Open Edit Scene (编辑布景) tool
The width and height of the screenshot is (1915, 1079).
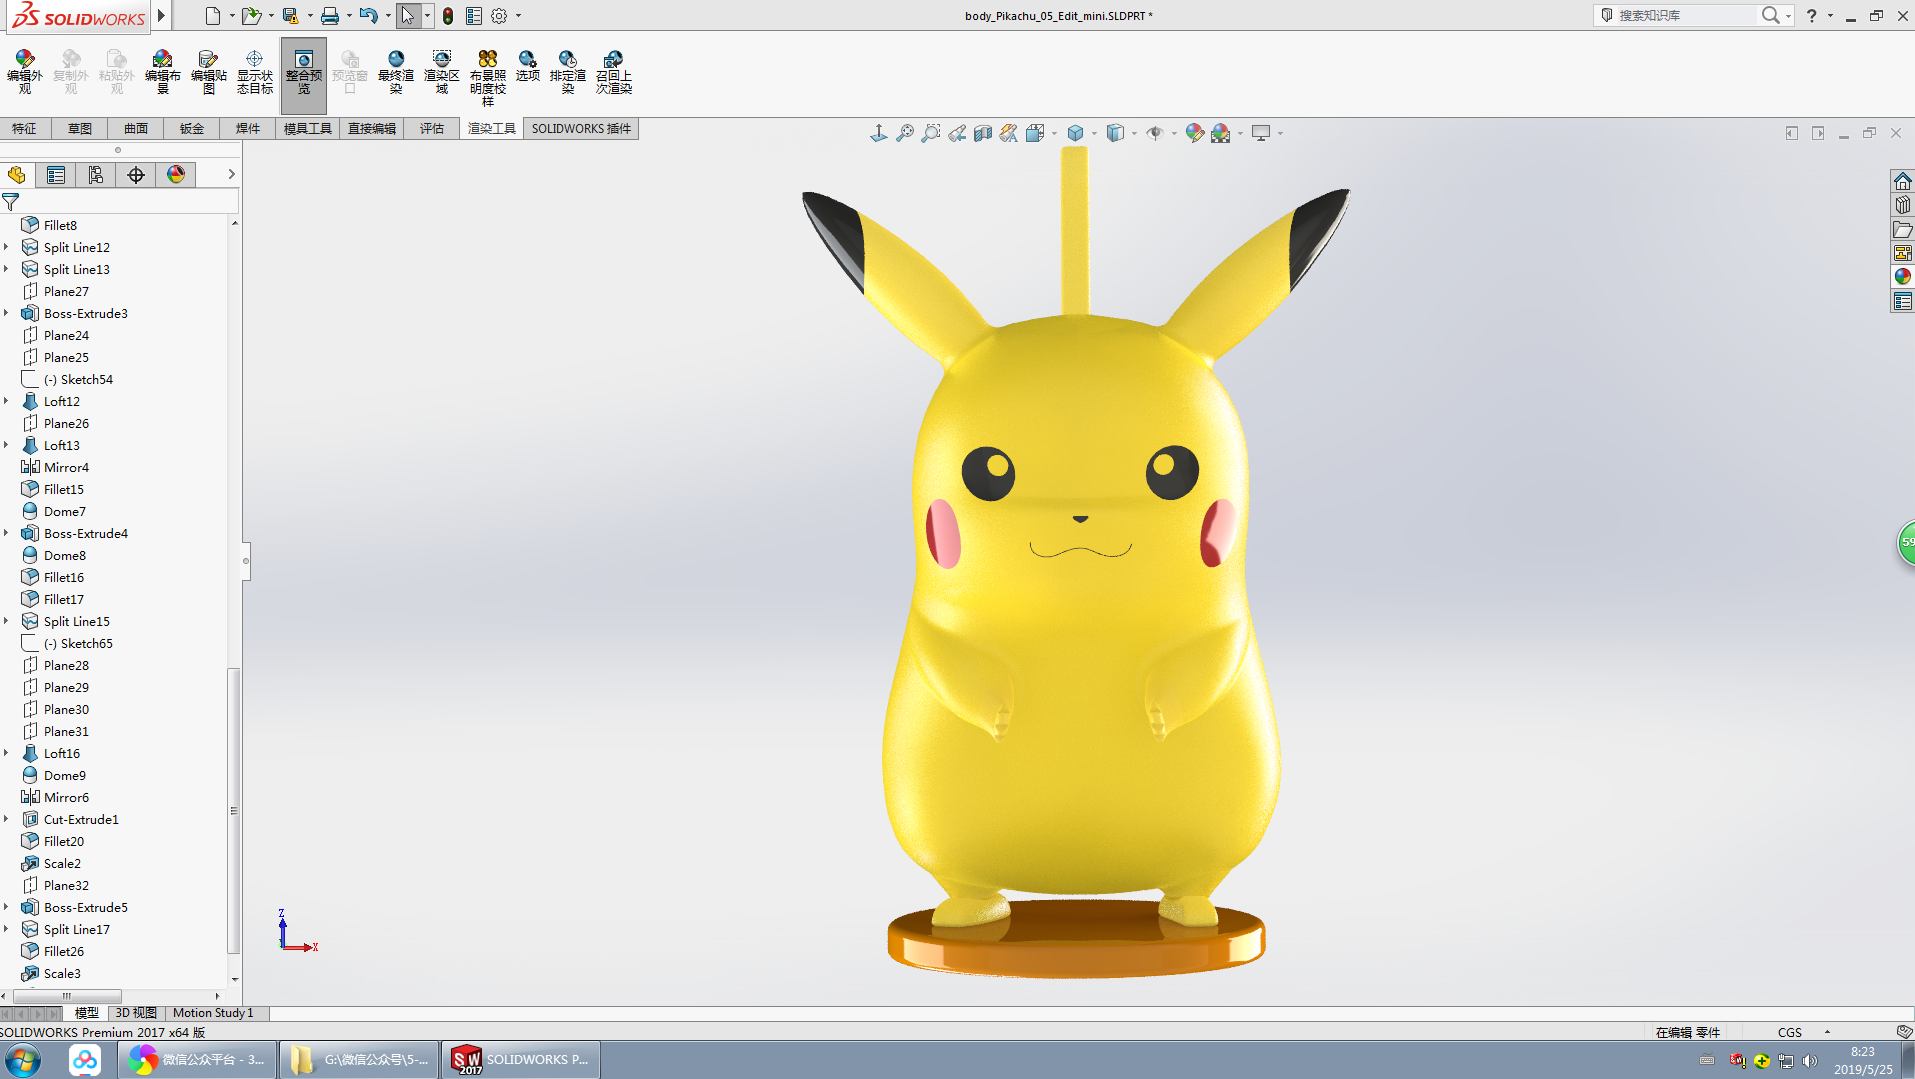163,72
